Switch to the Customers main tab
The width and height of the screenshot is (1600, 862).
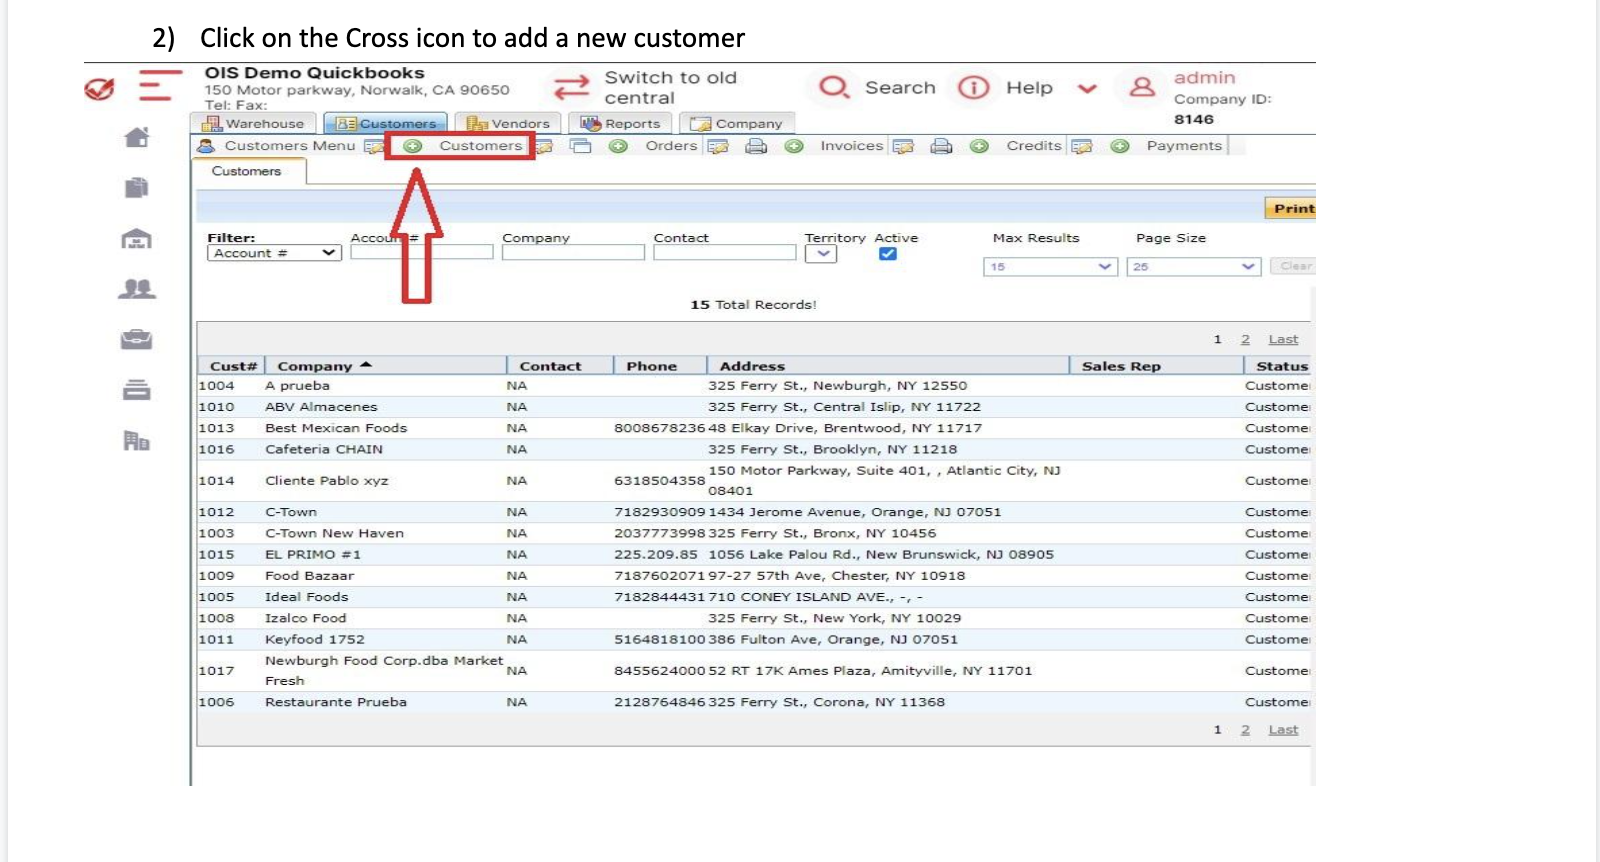coord(386,123)
